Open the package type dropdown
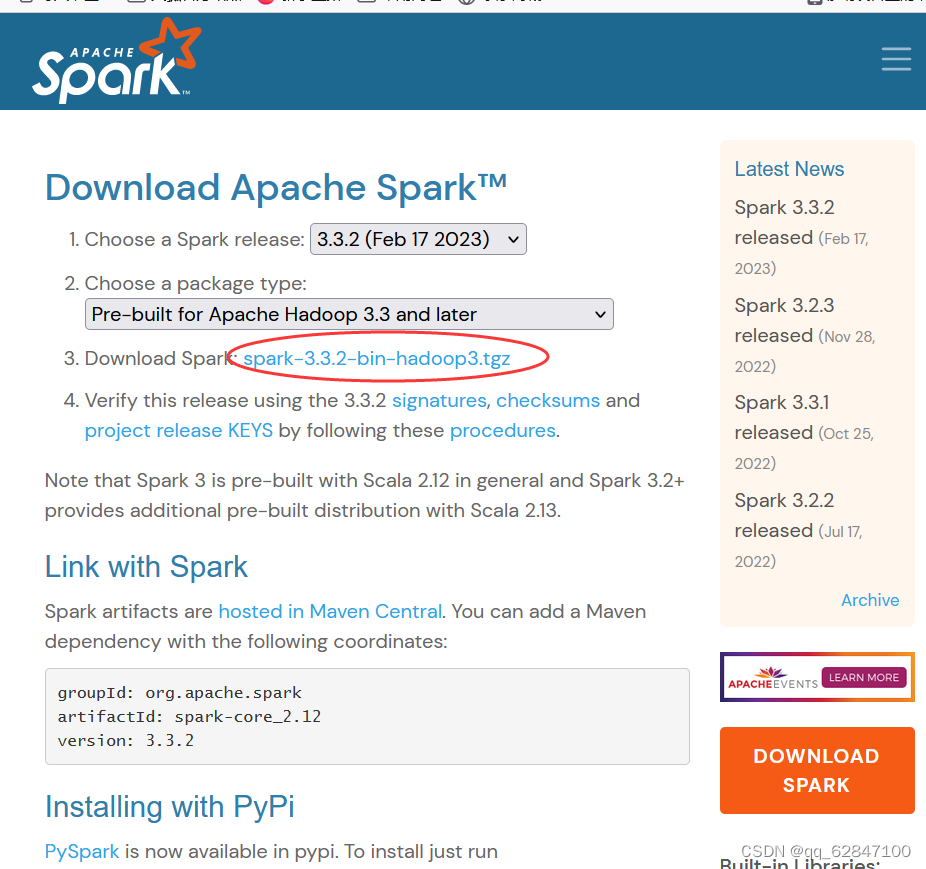The image size is (926, 869). tap(349, 314)
